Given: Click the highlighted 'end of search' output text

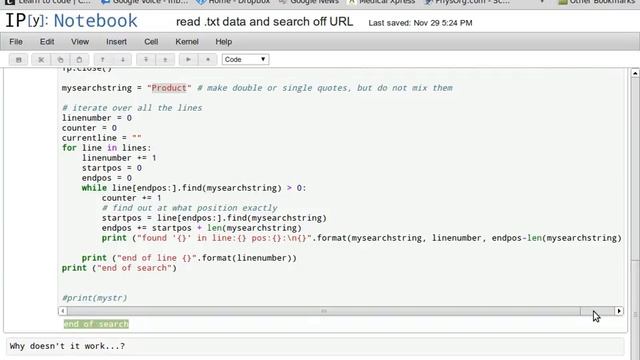Looking at the screenshot, I should [96, 324].
